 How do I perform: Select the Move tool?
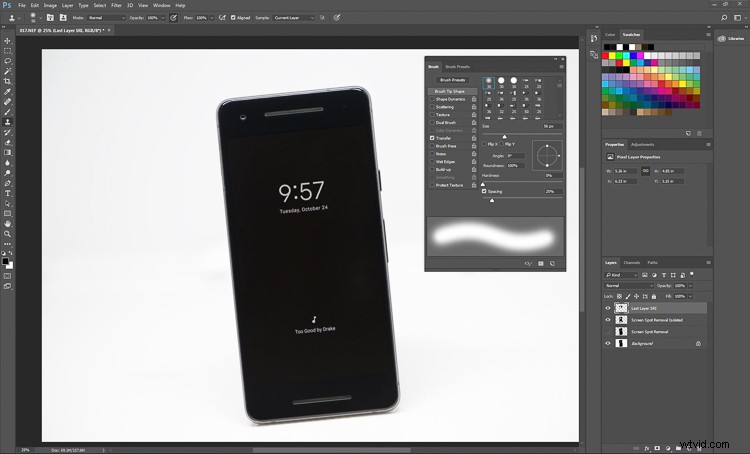[x=8, y=40]
